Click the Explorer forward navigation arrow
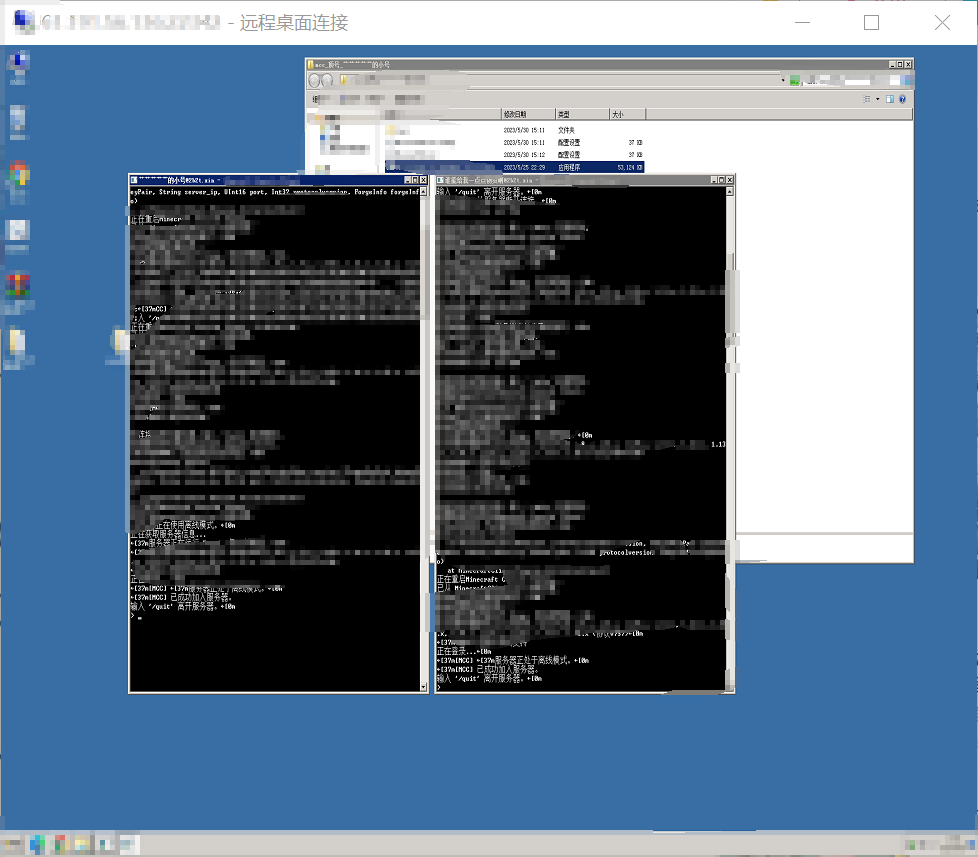Viewport: 978px width, 857px height. tap(329, 80)
